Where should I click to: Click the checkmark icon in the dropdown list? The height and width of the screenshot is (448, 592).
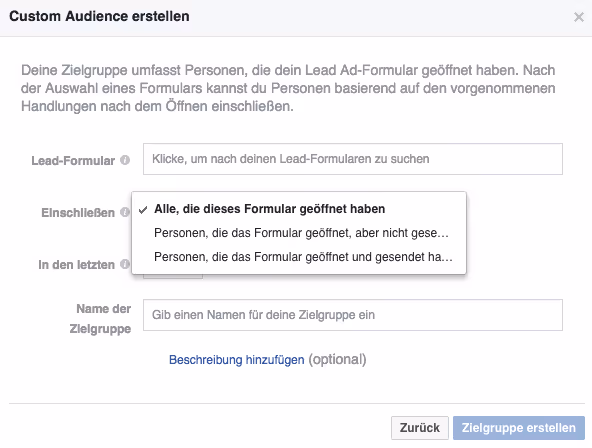143,209
